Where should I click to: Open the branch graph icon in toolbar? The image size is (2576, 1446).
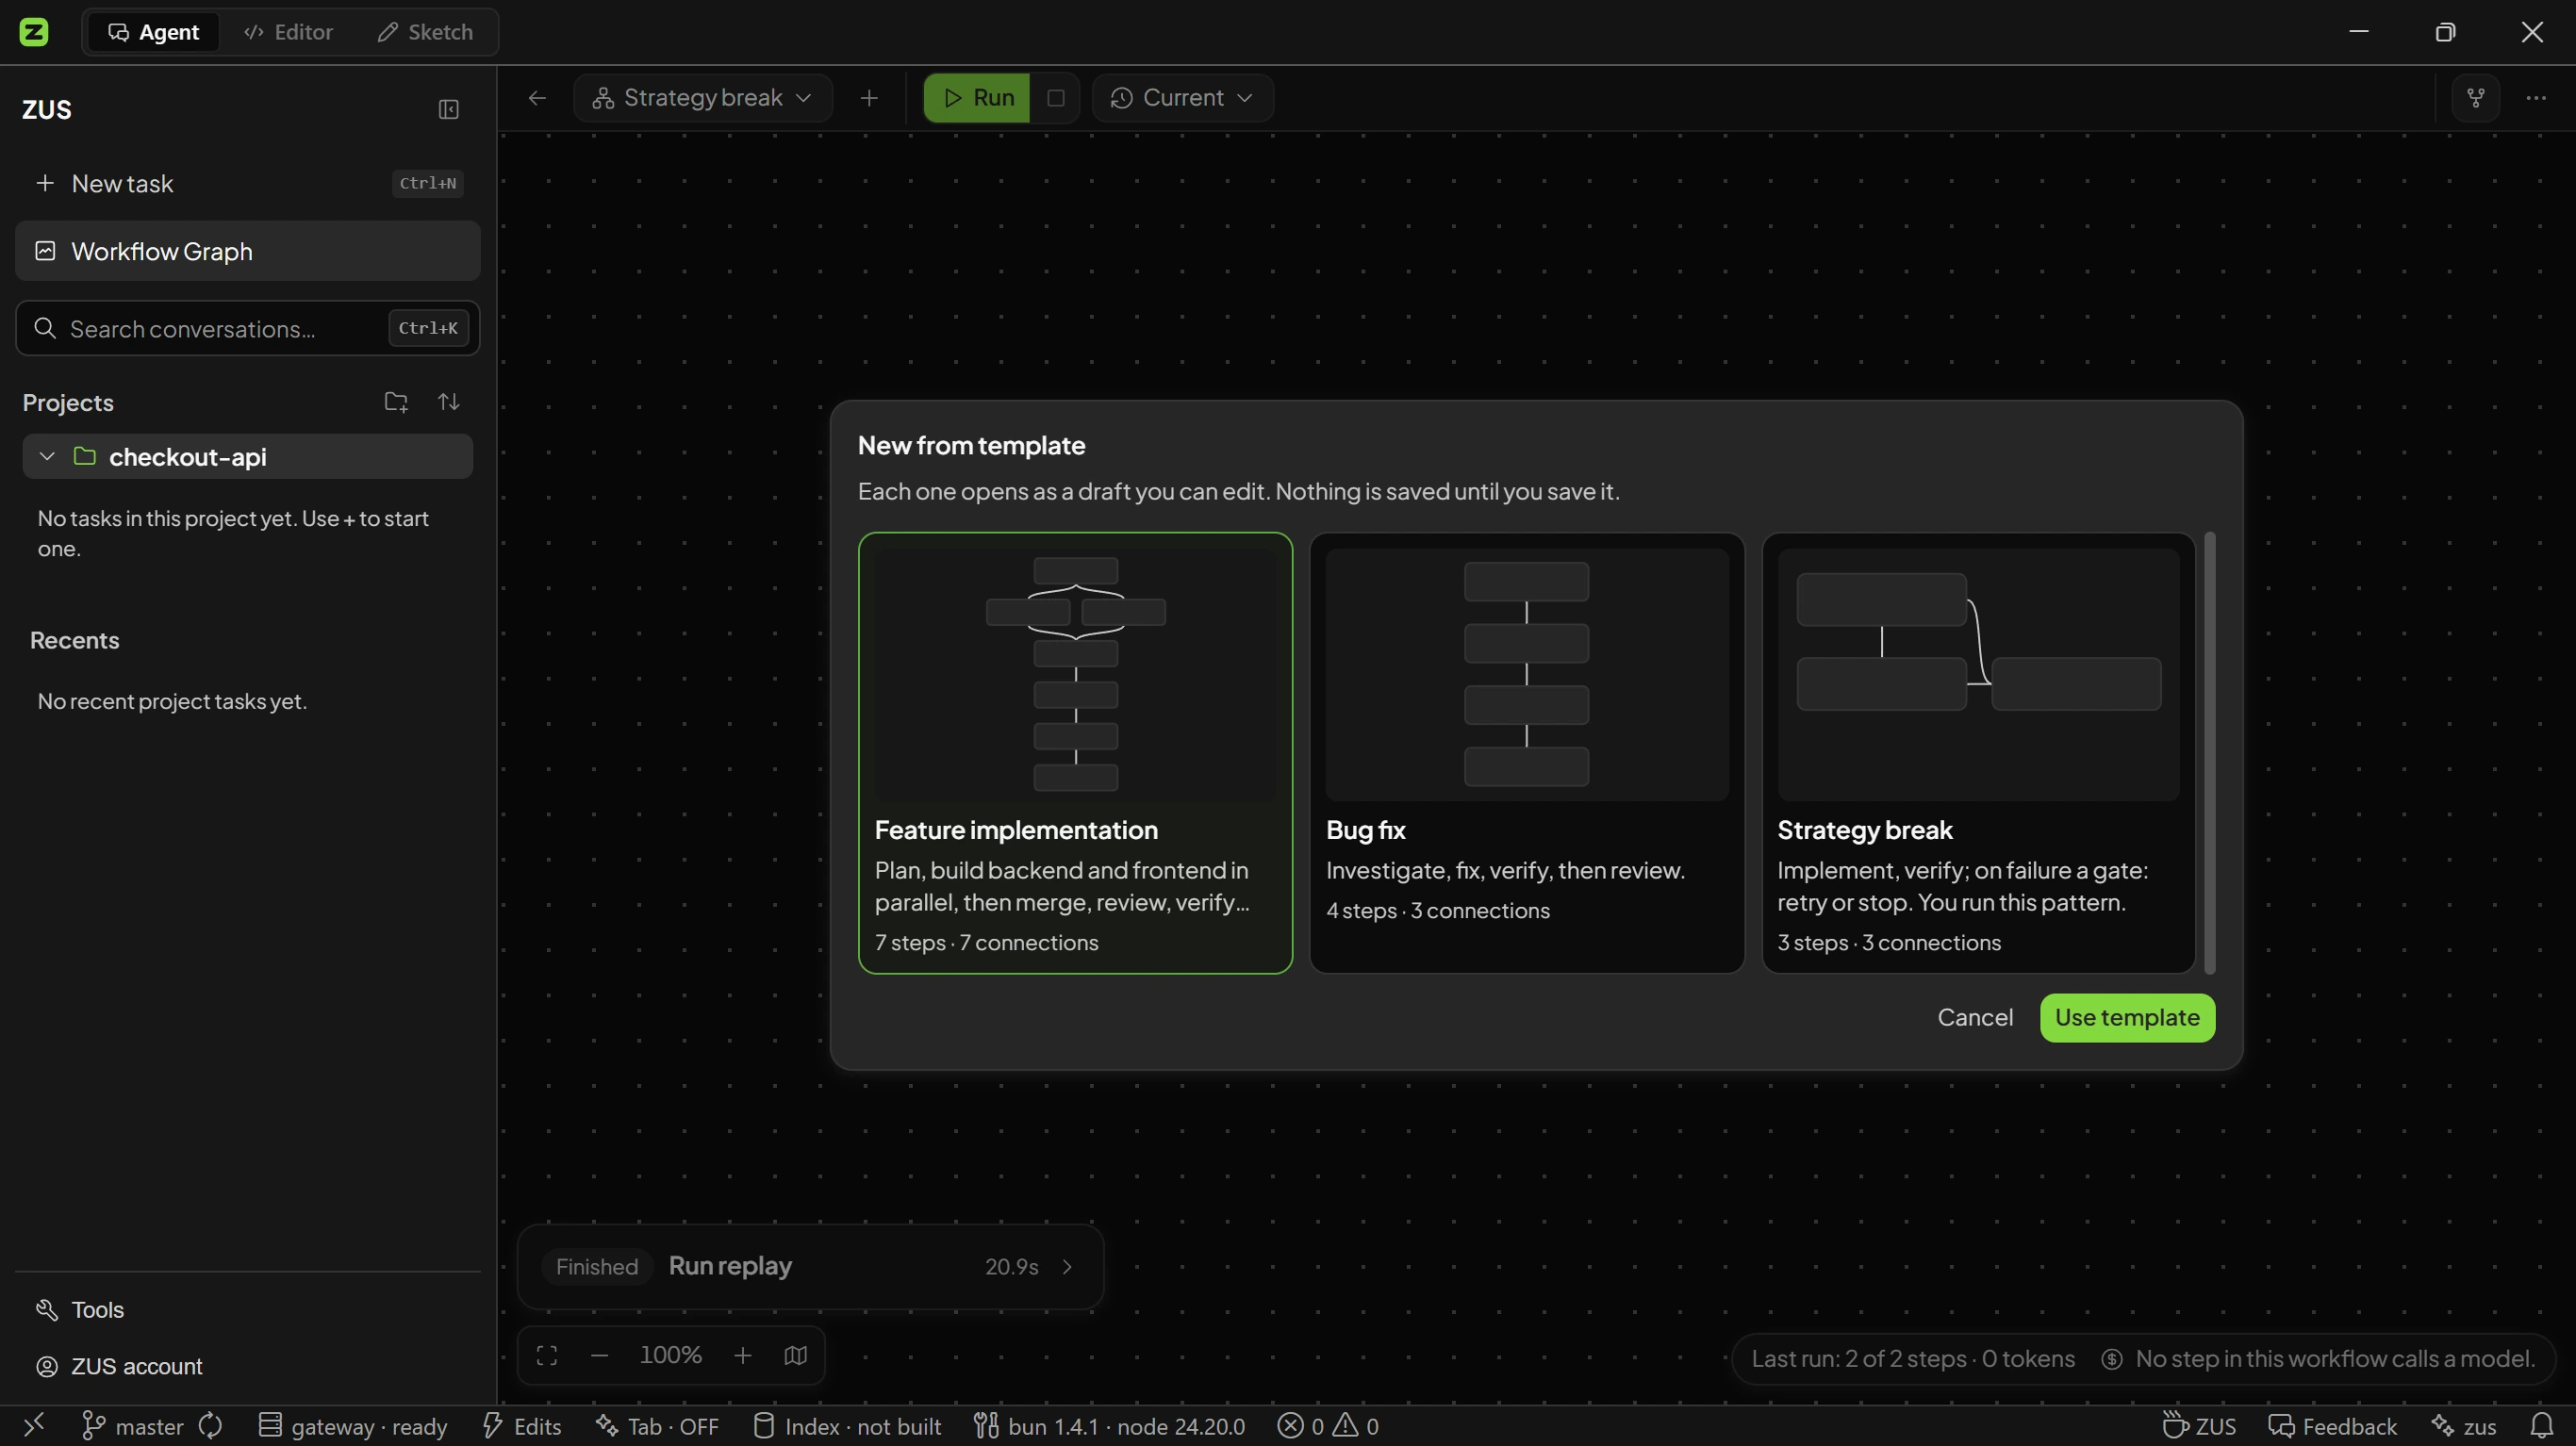tap(2476, 98)
